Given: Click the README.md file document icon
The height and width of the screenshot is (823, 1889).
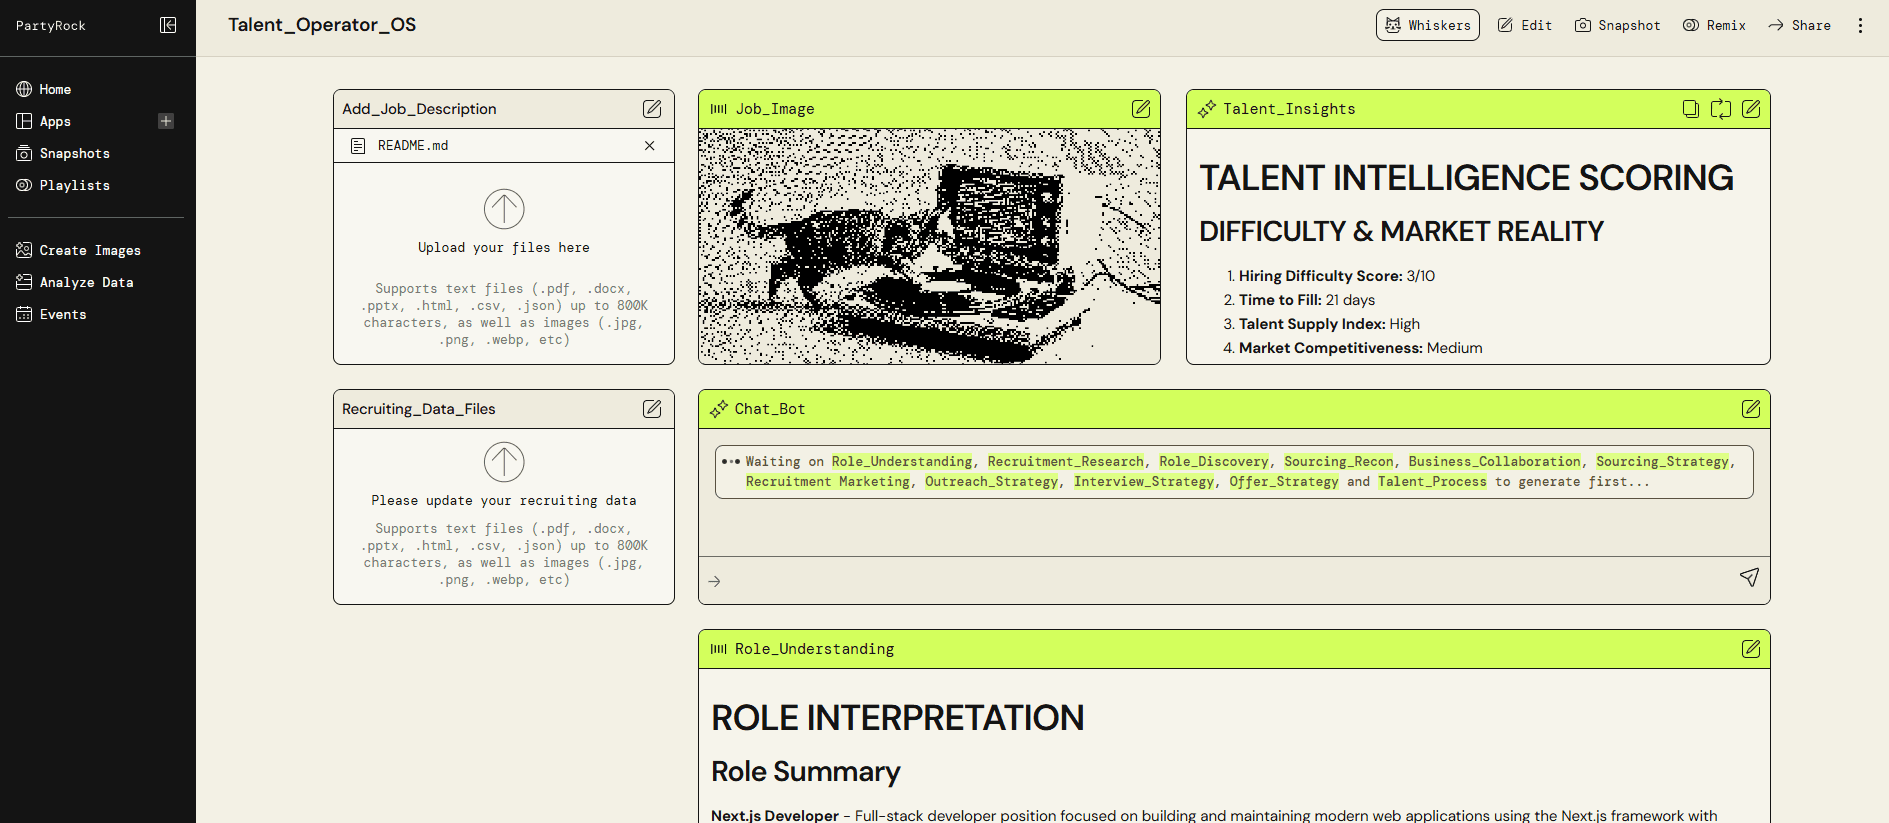Looking at the screenshot, I should click(358, 146).
